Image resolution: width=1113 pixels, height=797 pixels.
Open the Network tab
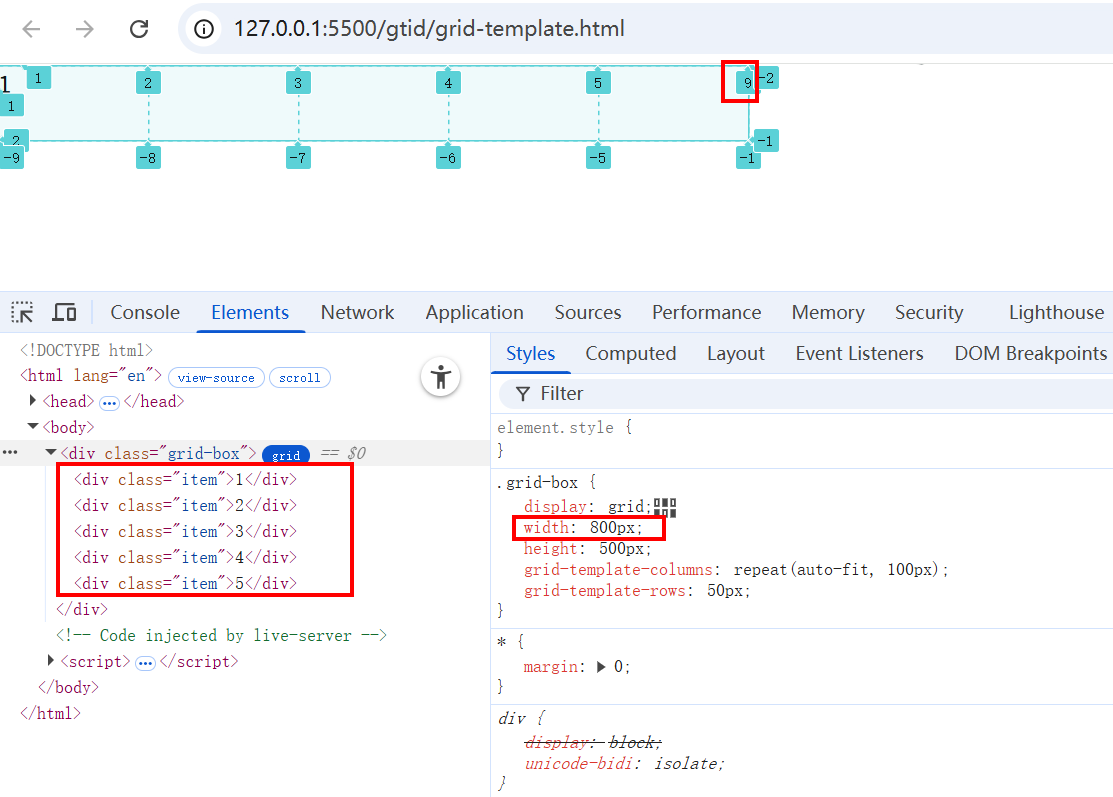357,312
